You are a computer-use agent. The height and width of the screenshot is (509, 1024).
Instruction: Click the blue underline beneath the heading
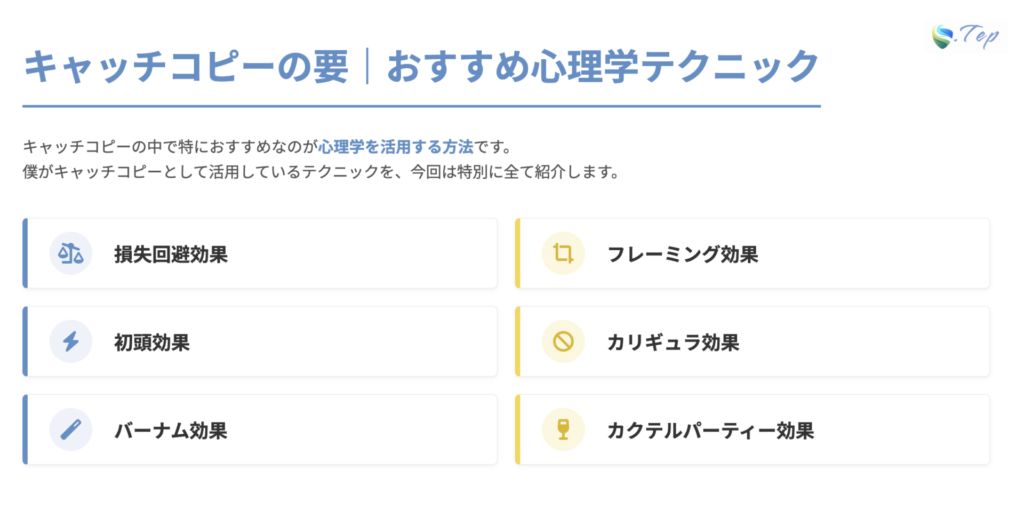pyautogui.click(x=421, y=105)
